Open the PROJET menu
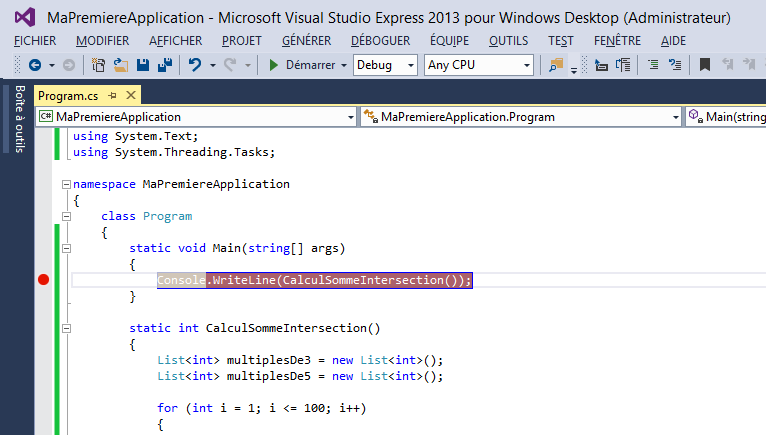The height and width of the screenshot is (435, 766). (x=242, y=41)
